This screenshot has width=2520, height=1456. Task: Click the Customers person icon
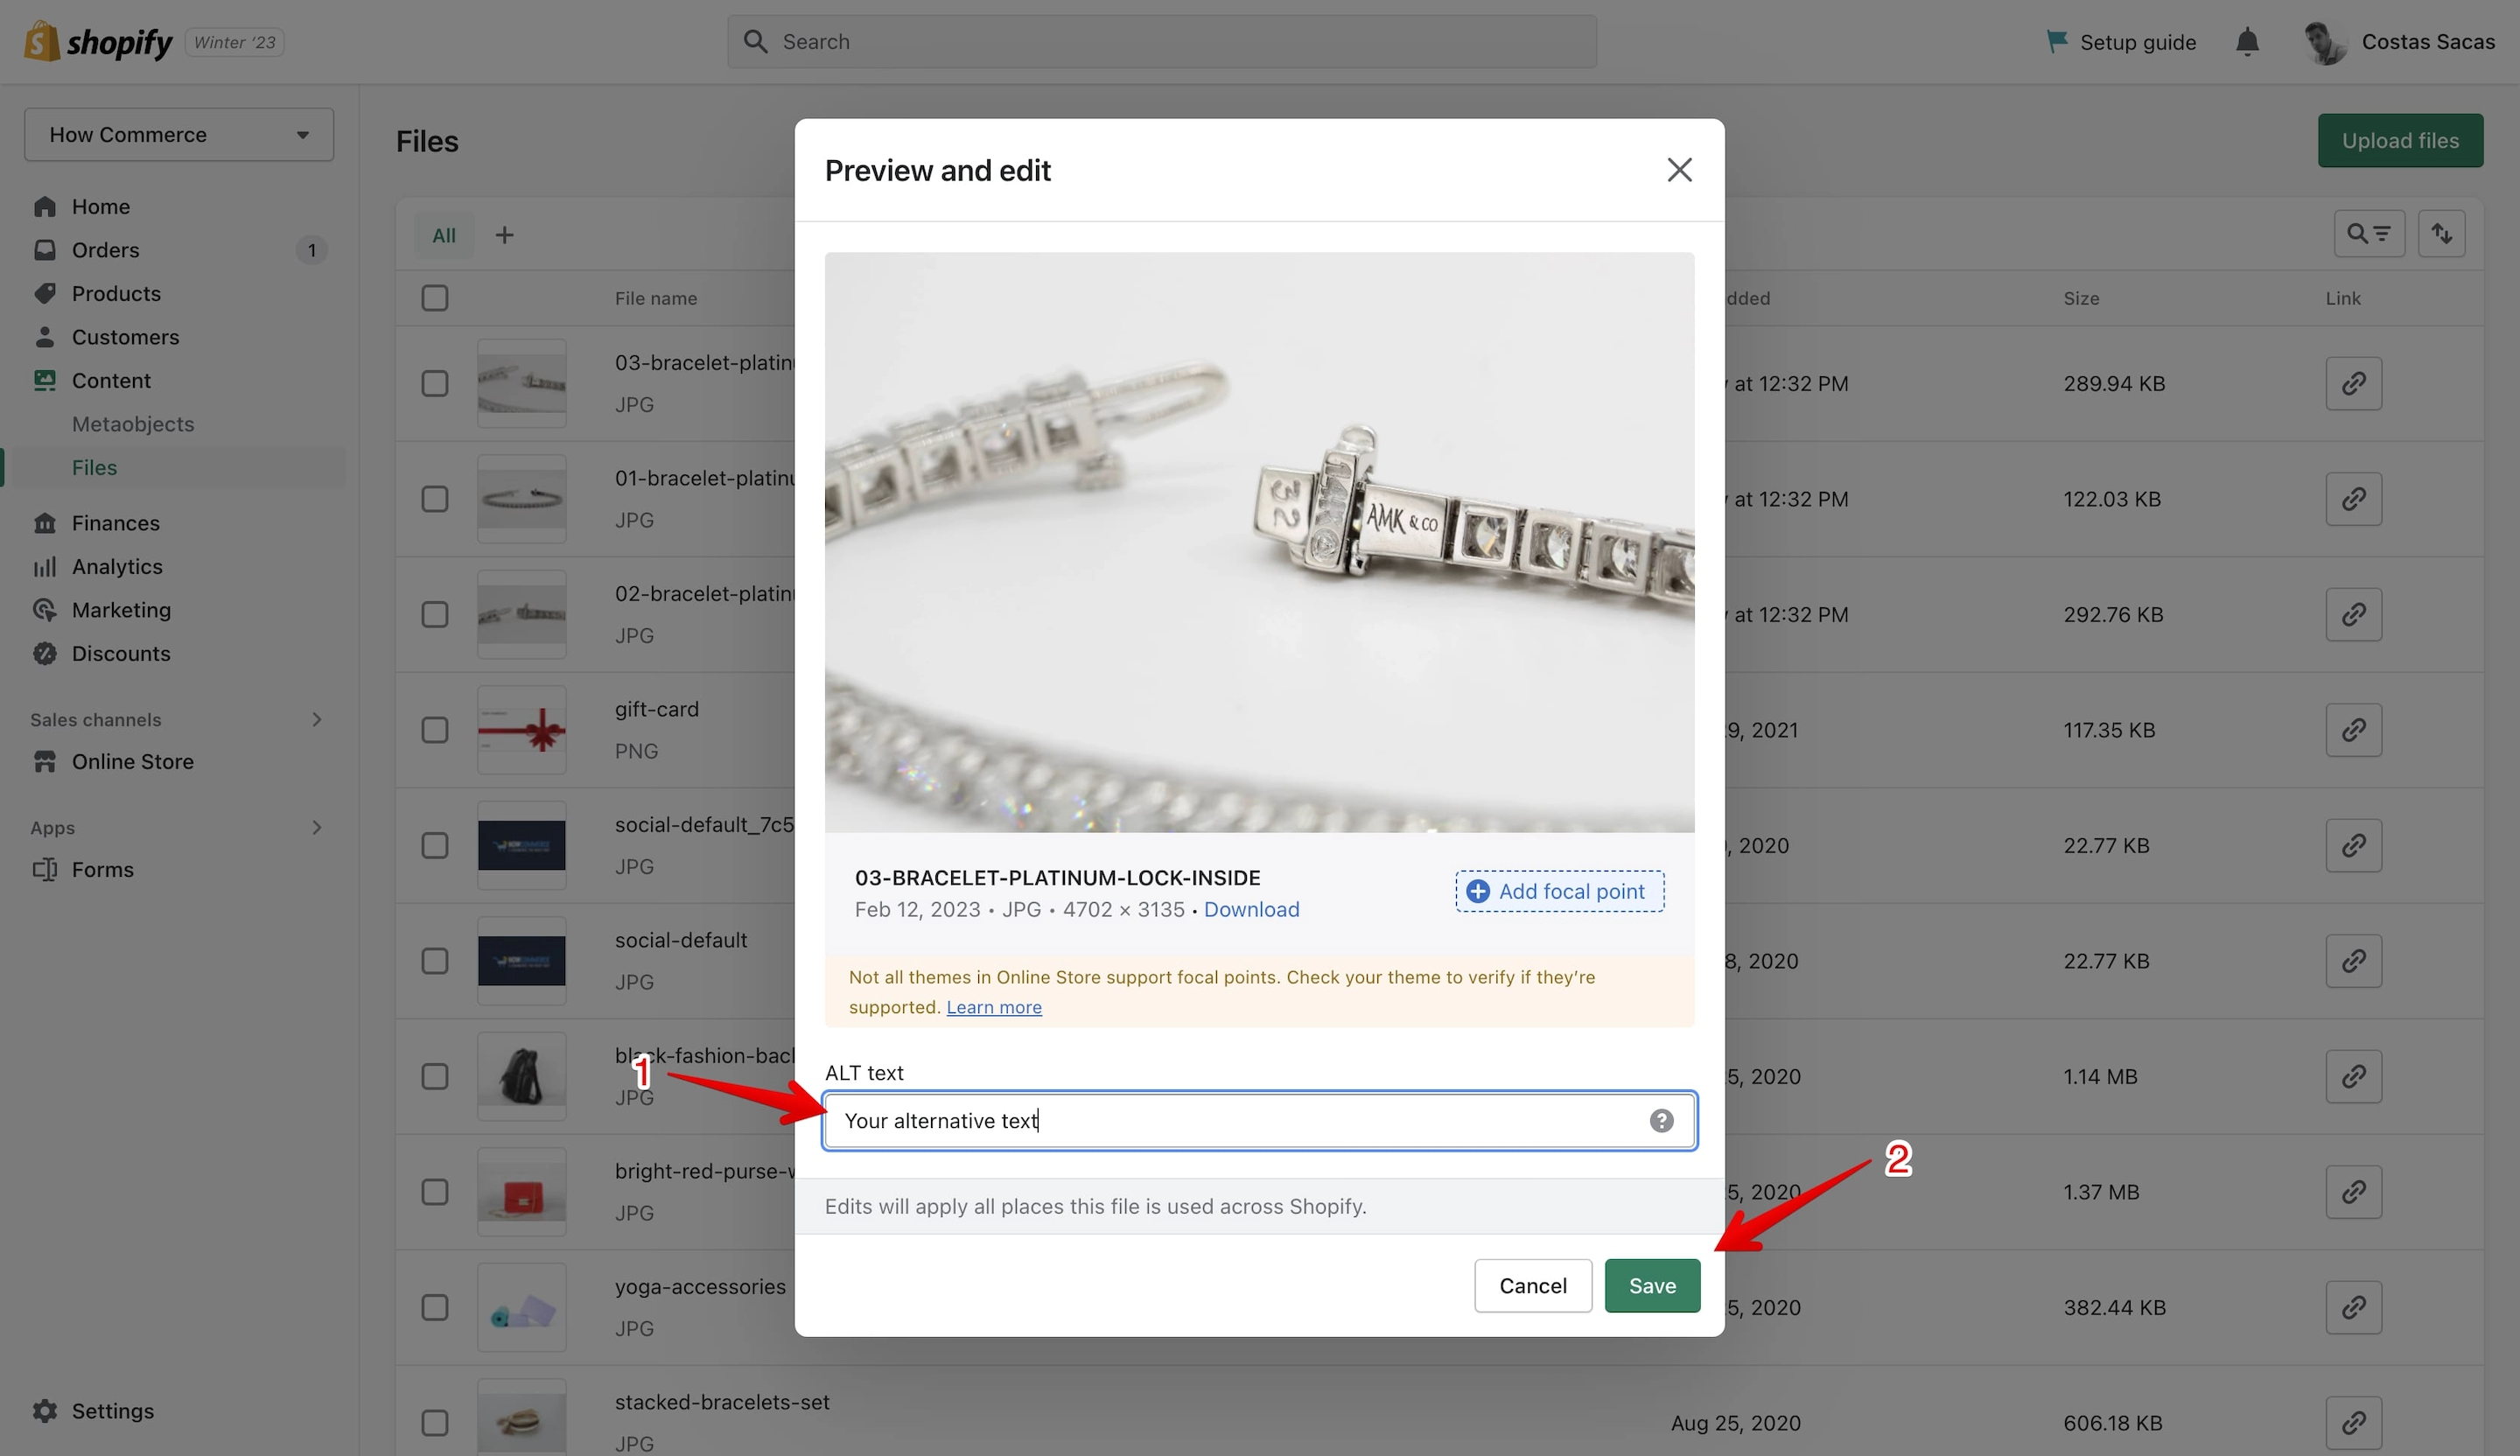pyautogui.click(x=44, y=337)
